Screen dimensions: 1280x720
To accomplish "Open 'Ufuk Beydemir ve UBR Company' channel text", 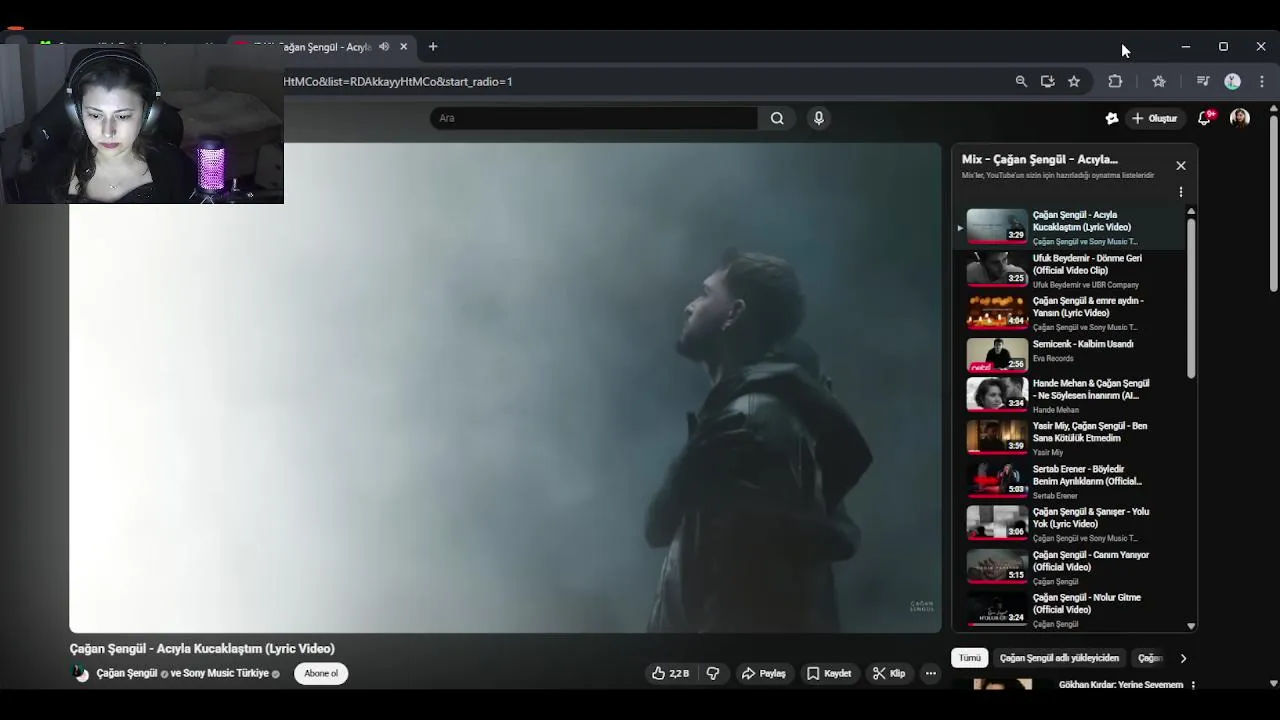I will [x=1086, y=285].
